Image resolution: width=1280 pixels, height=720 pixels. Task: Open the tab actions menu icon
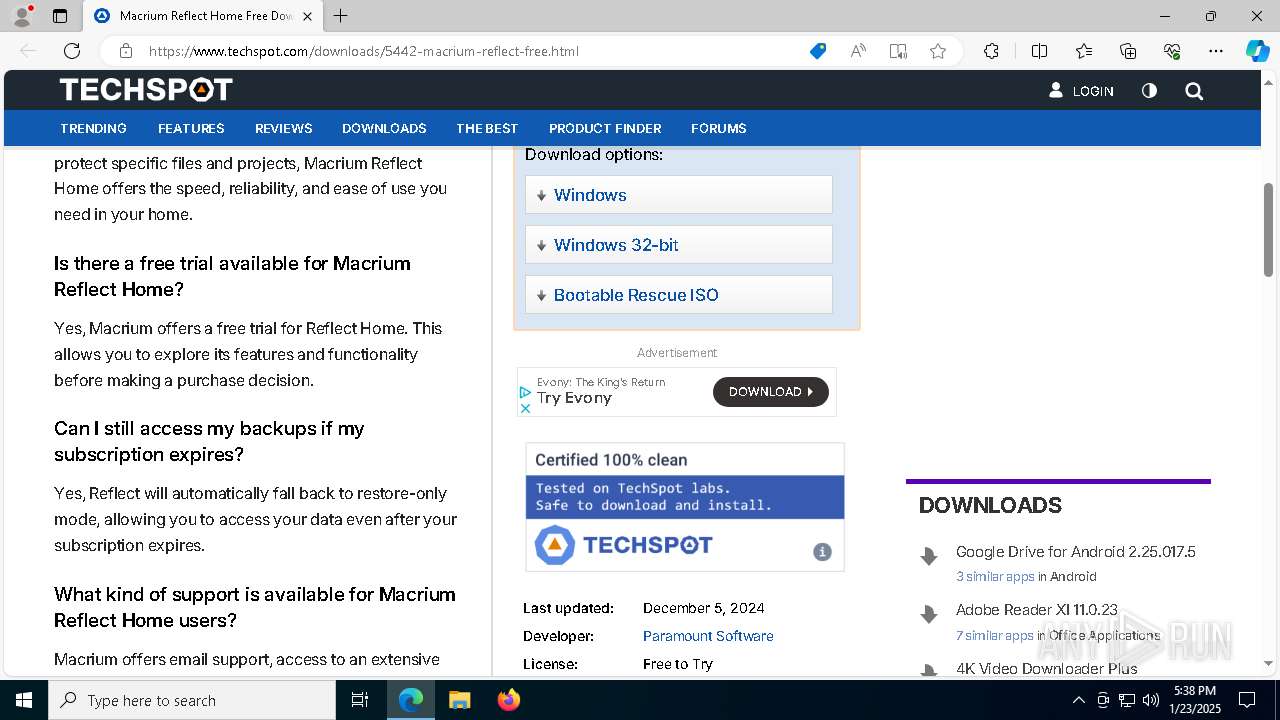tap(60, 16)
